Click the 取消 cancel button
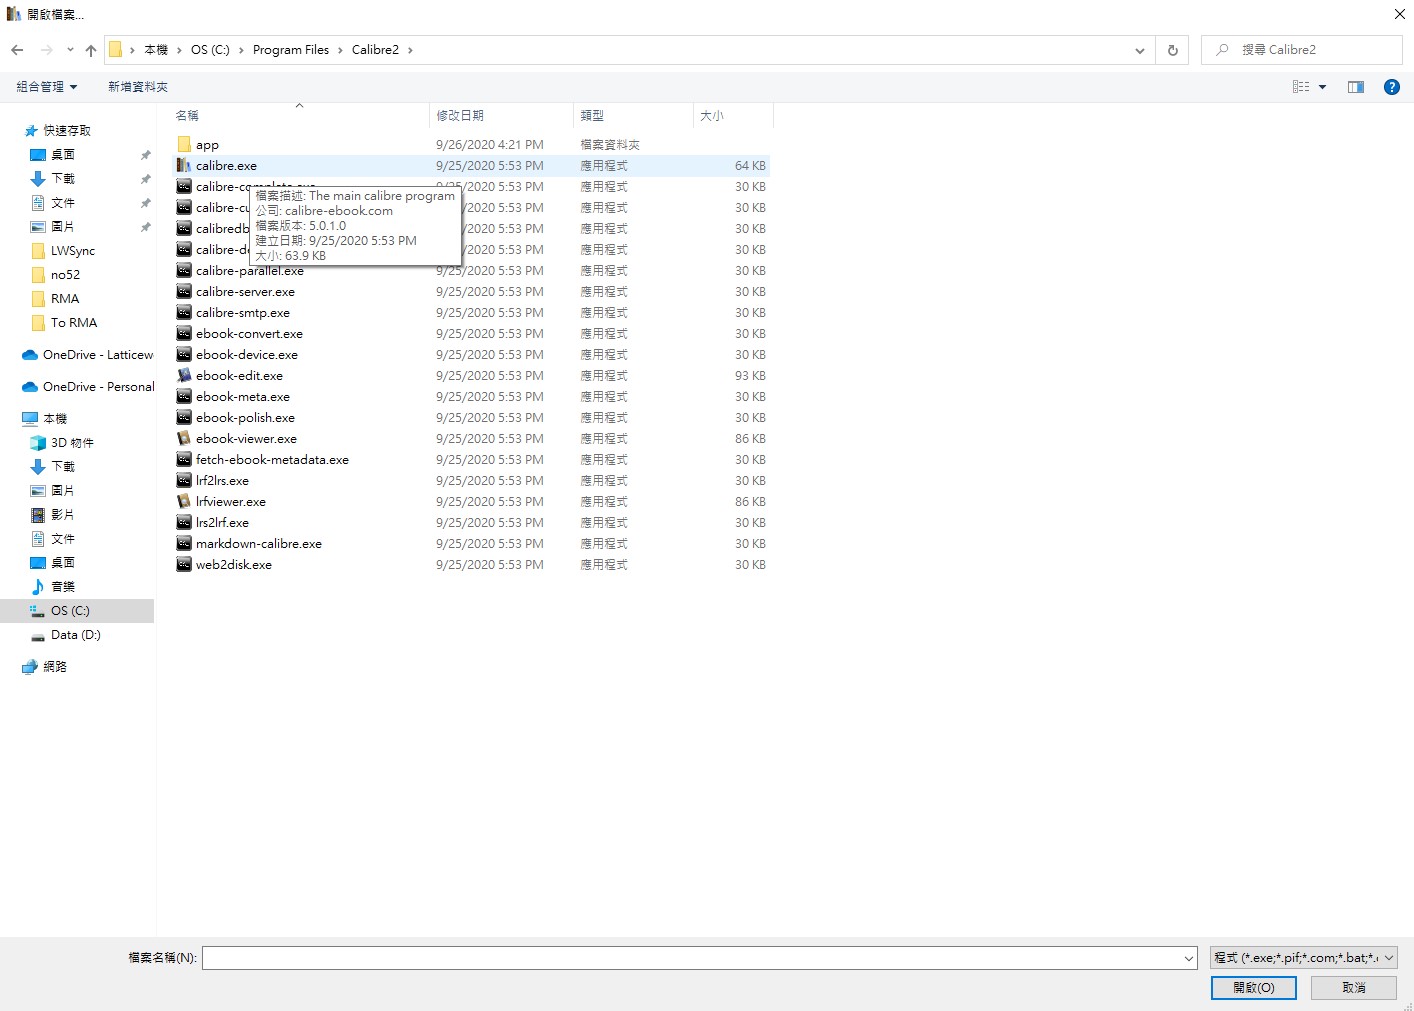This screenshot has height=1011, width=1414. coord(1354,988)
